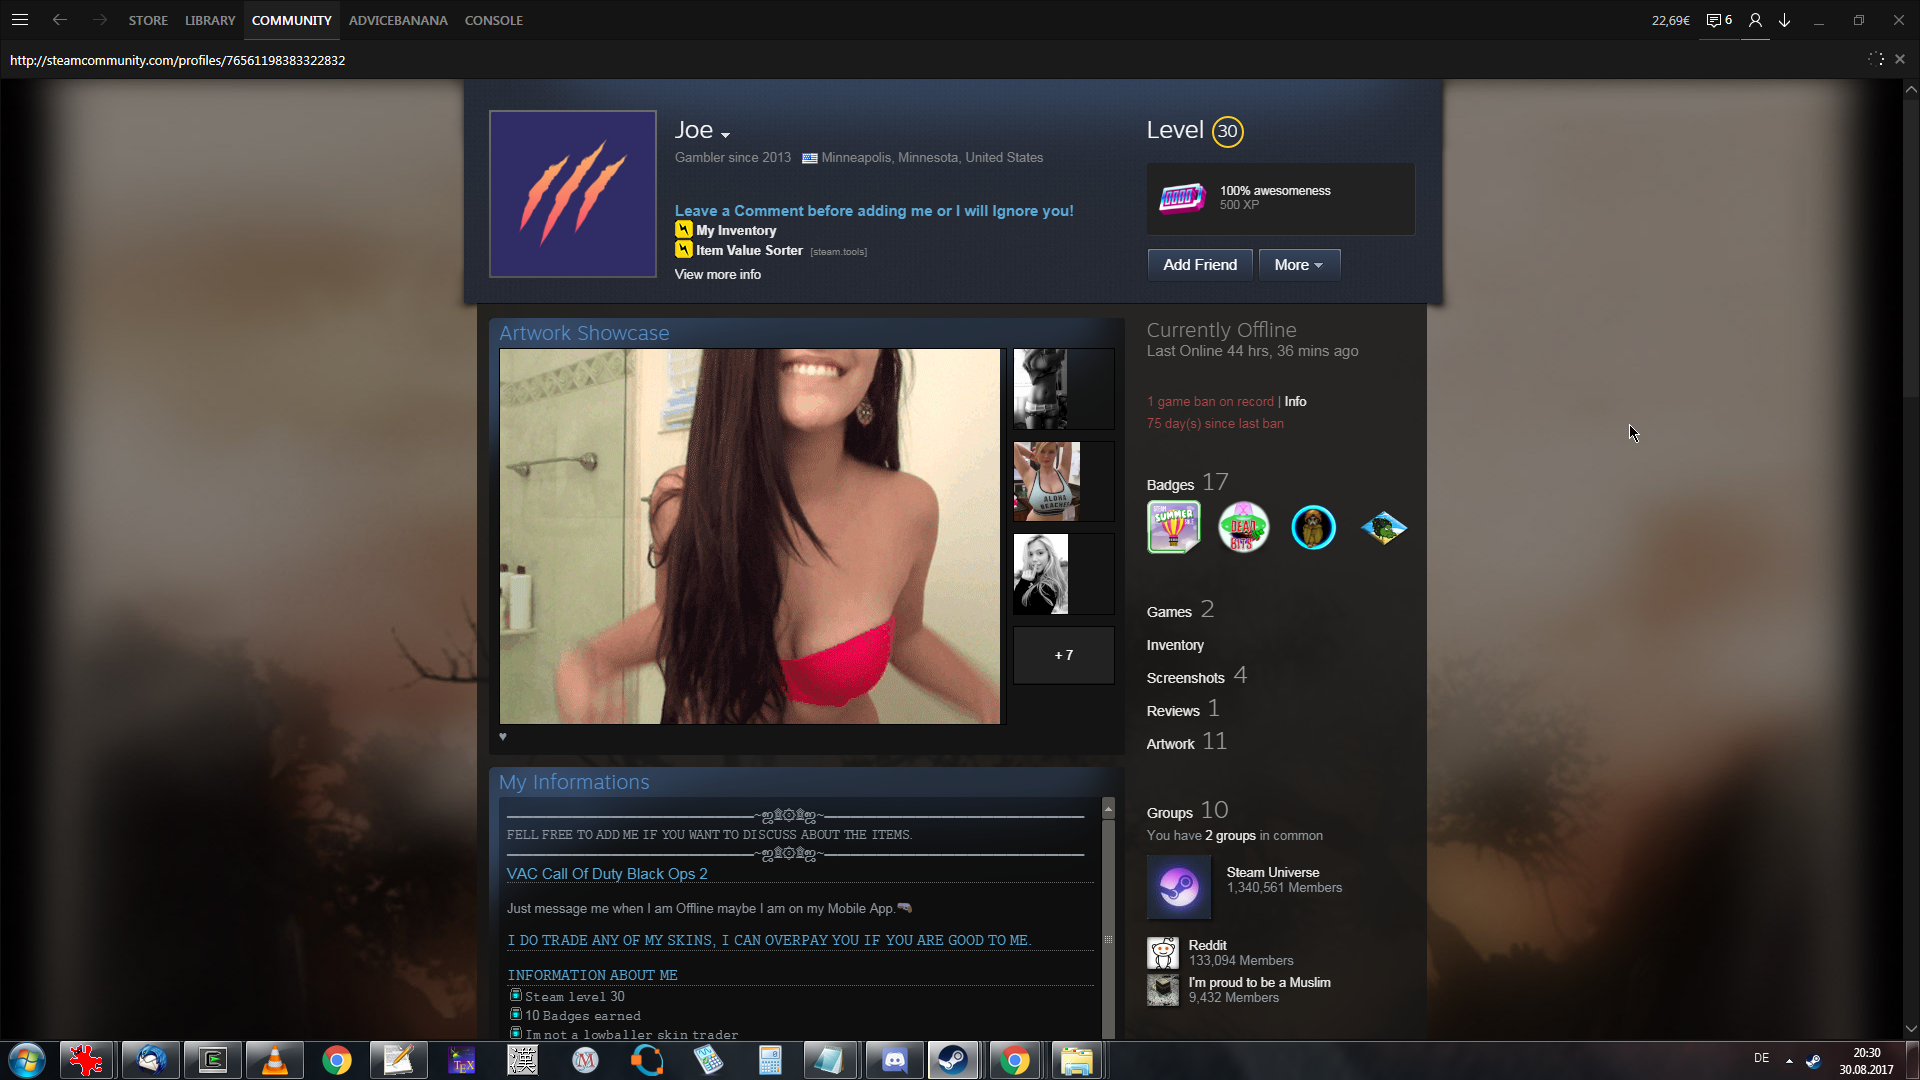Image resolution: width=1920 pixels, height=1080 pixels.
Task: Open the More dropdown button
Action: [x=1298, y=265]
